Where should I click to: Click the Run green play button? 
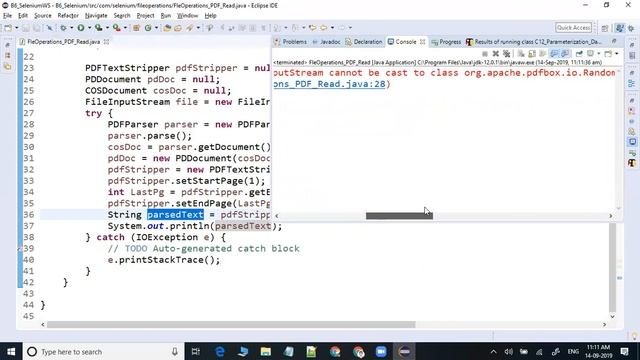(x=81, y=28)
